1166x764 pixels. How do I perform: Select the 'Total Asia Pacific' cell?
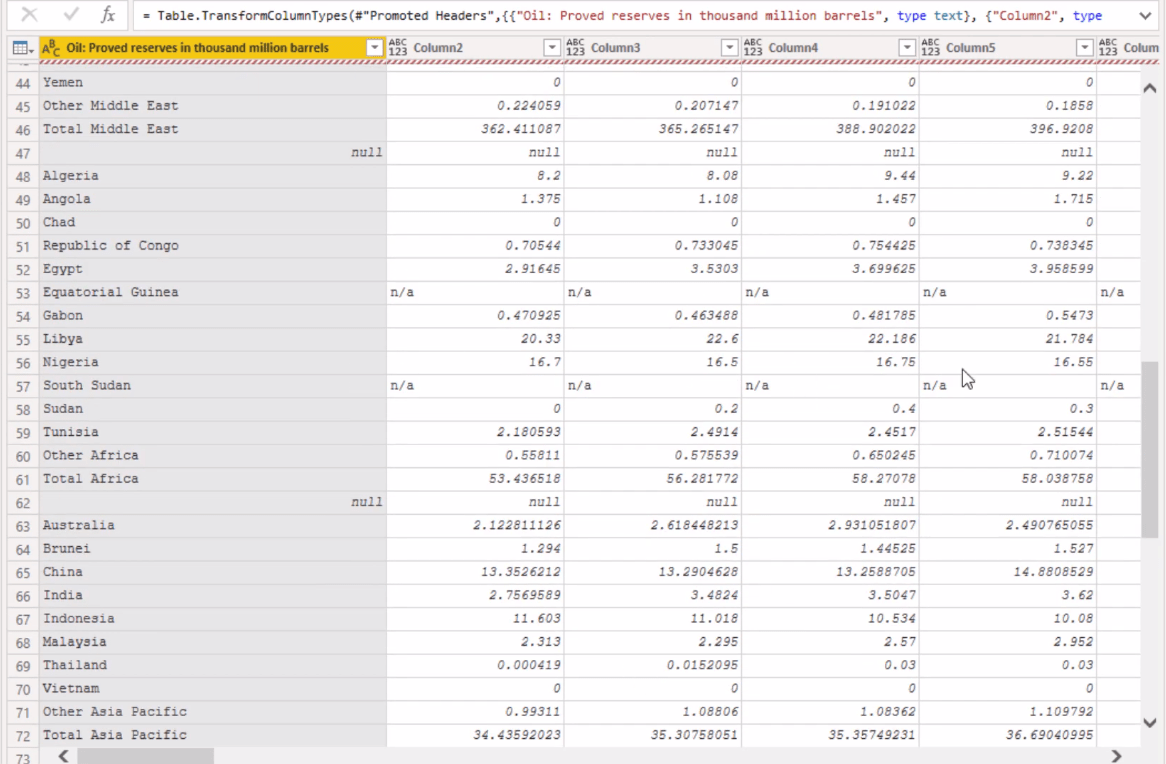(212, 735)
